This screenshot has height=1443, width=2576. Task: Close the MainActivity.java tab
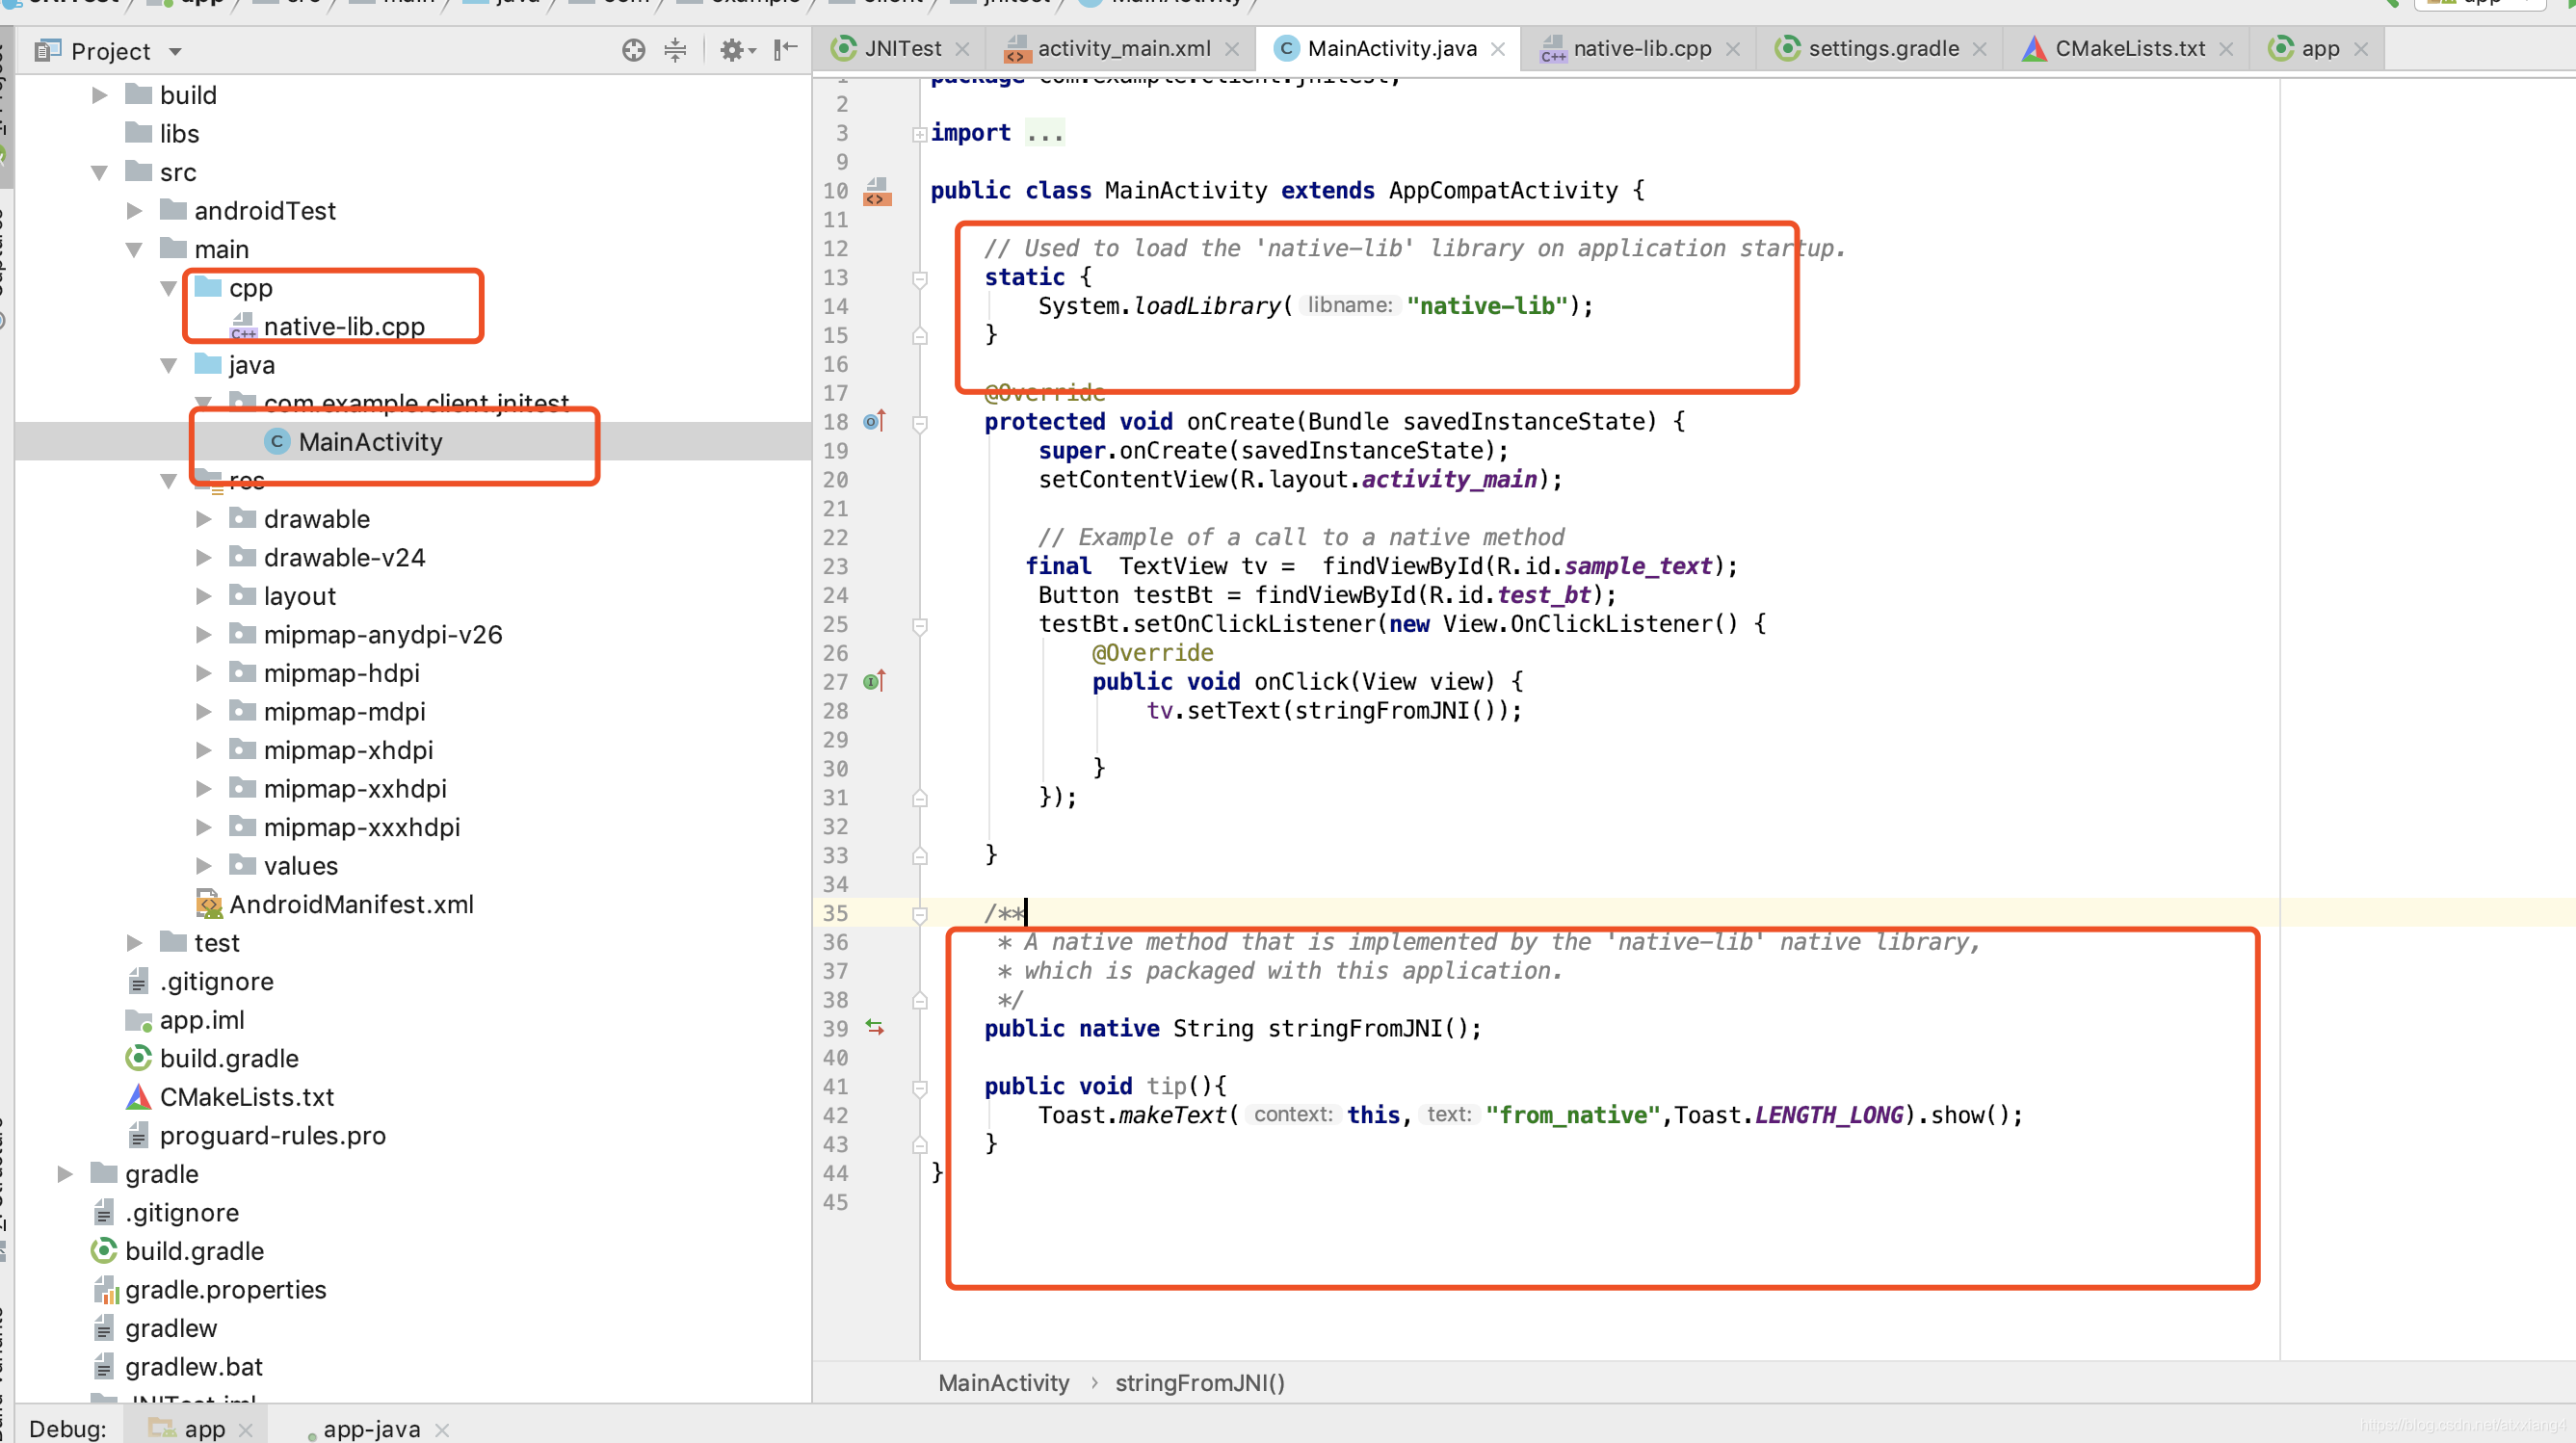pyautogui.click(x=1498, y=49)
